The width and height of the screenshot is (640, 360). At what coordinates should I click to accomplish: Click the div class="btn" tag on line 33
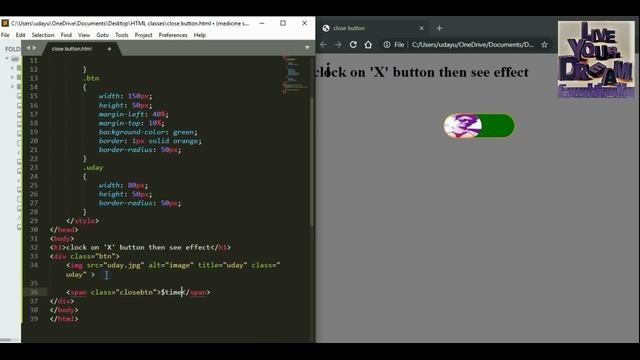[85, 256]
